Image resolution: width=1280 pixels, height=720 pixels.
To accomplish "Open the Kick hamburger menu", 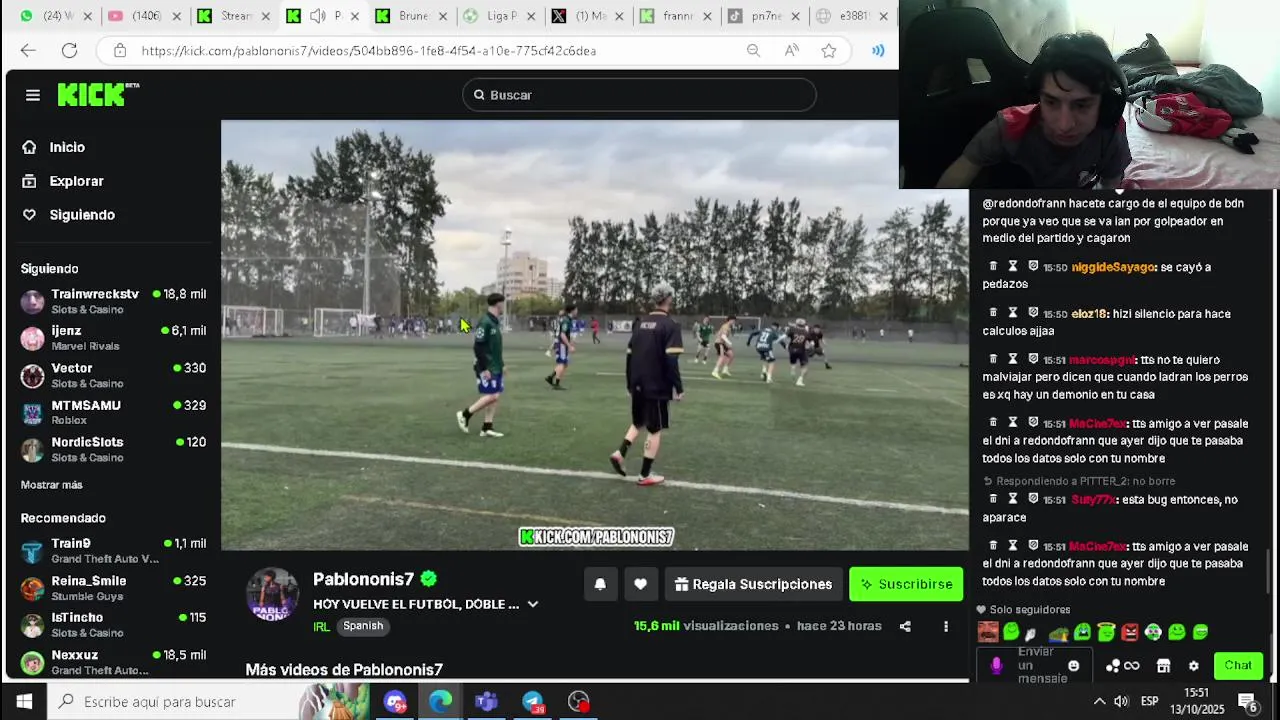I will (x=33, y=95).
